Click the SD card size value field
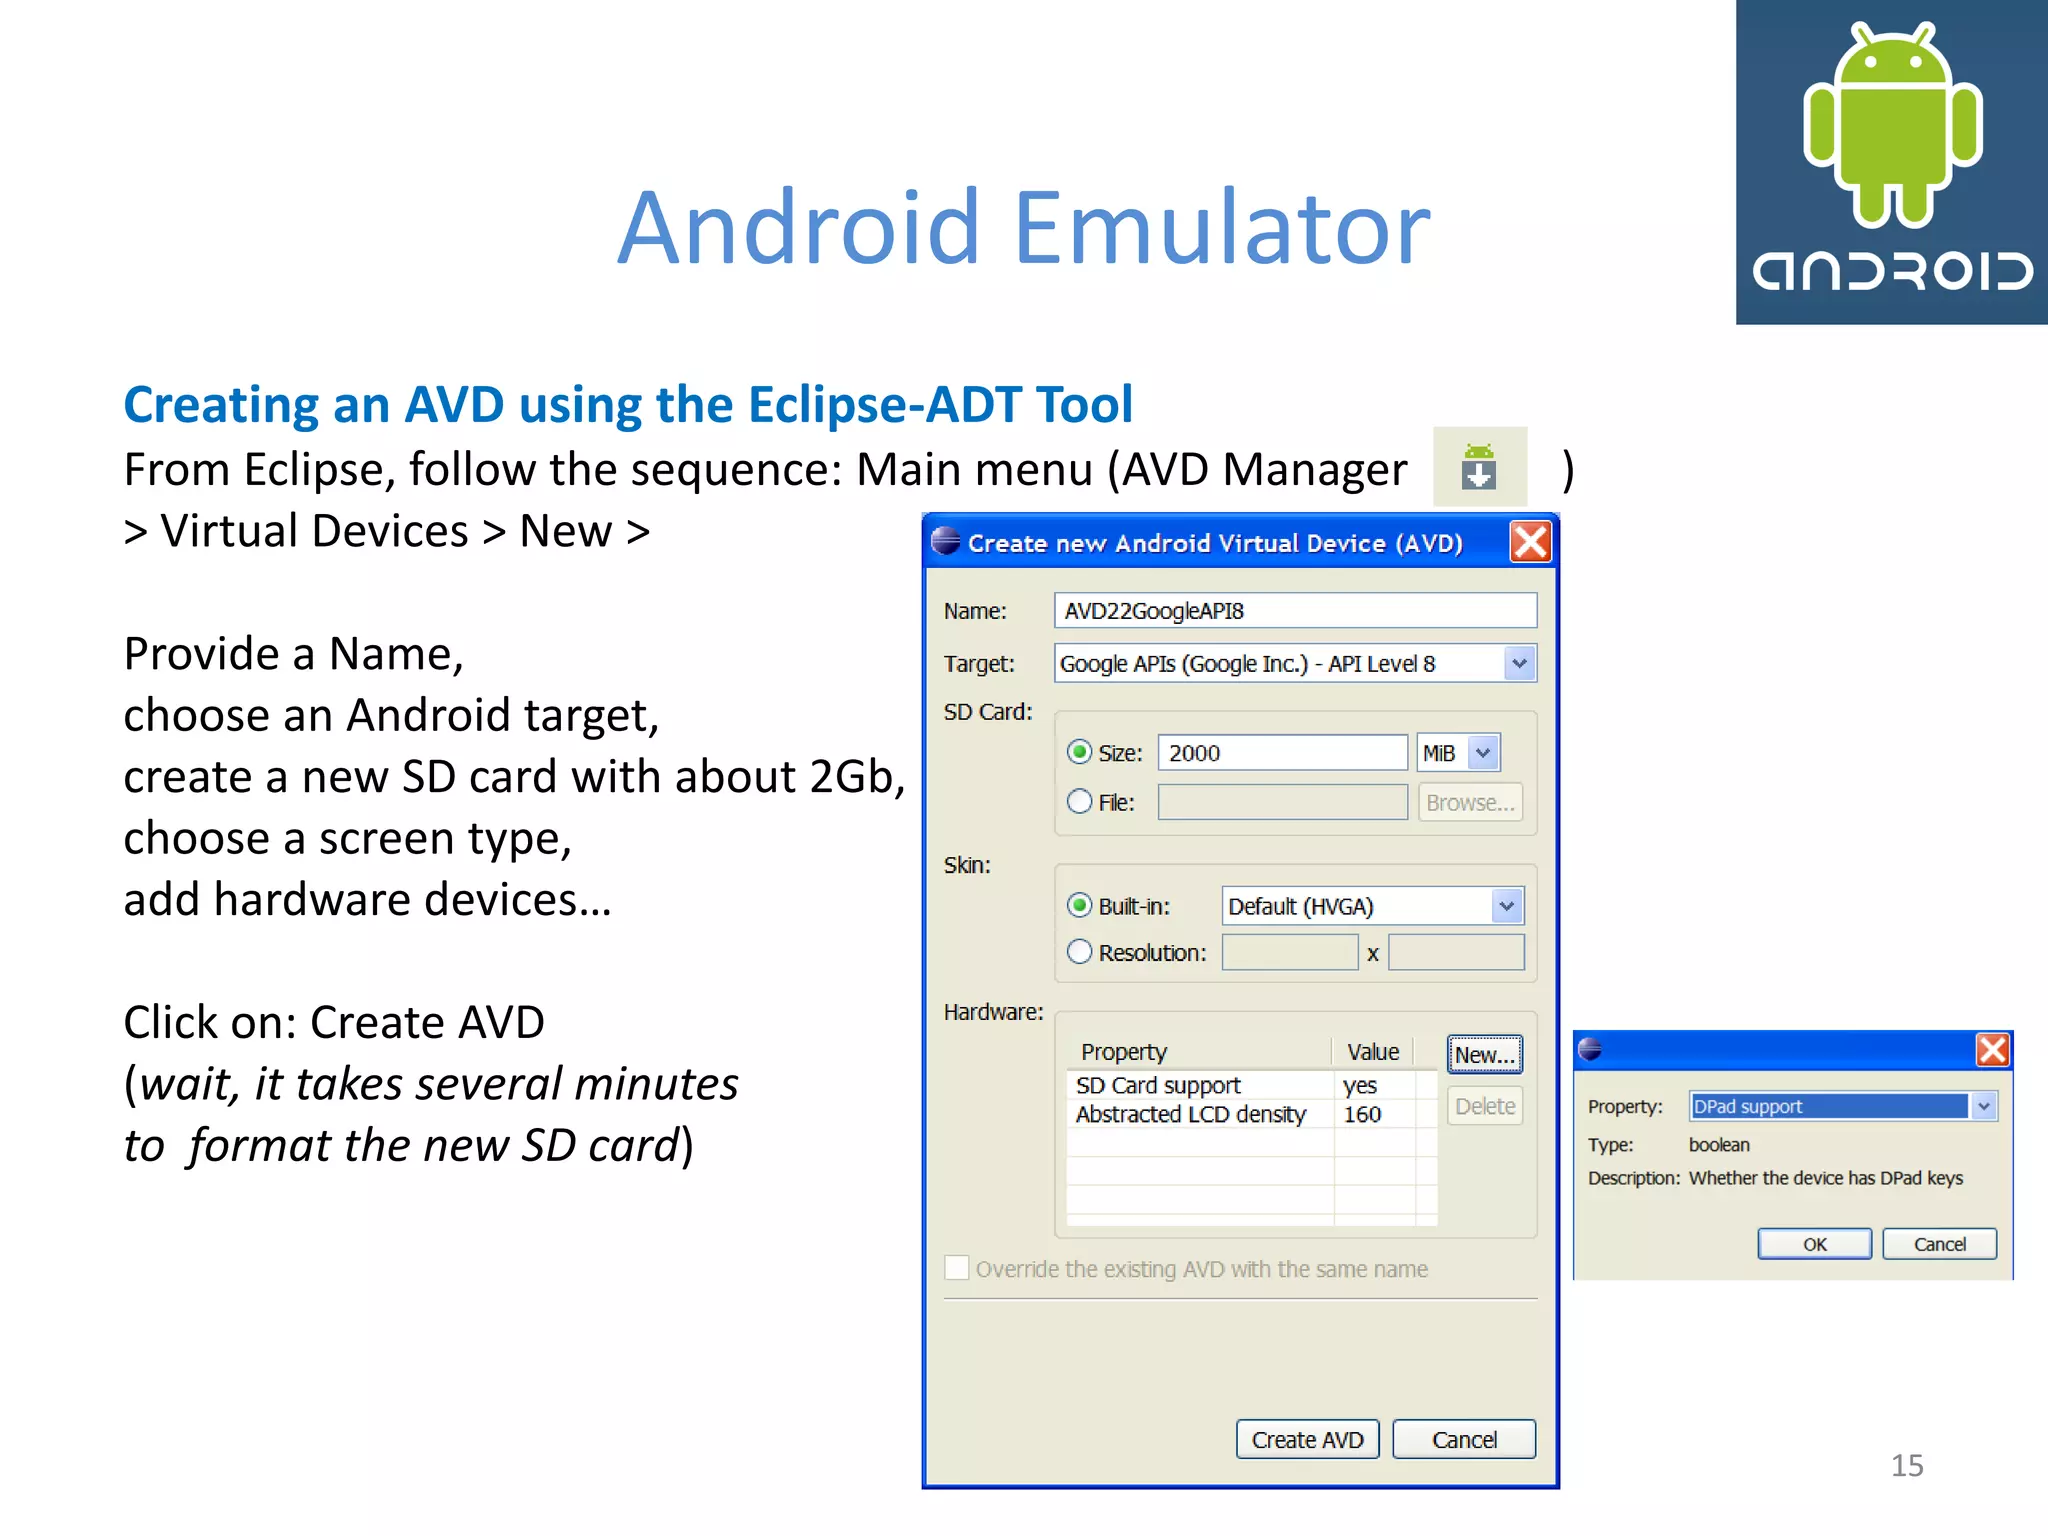 click(x=1282, y=753)
